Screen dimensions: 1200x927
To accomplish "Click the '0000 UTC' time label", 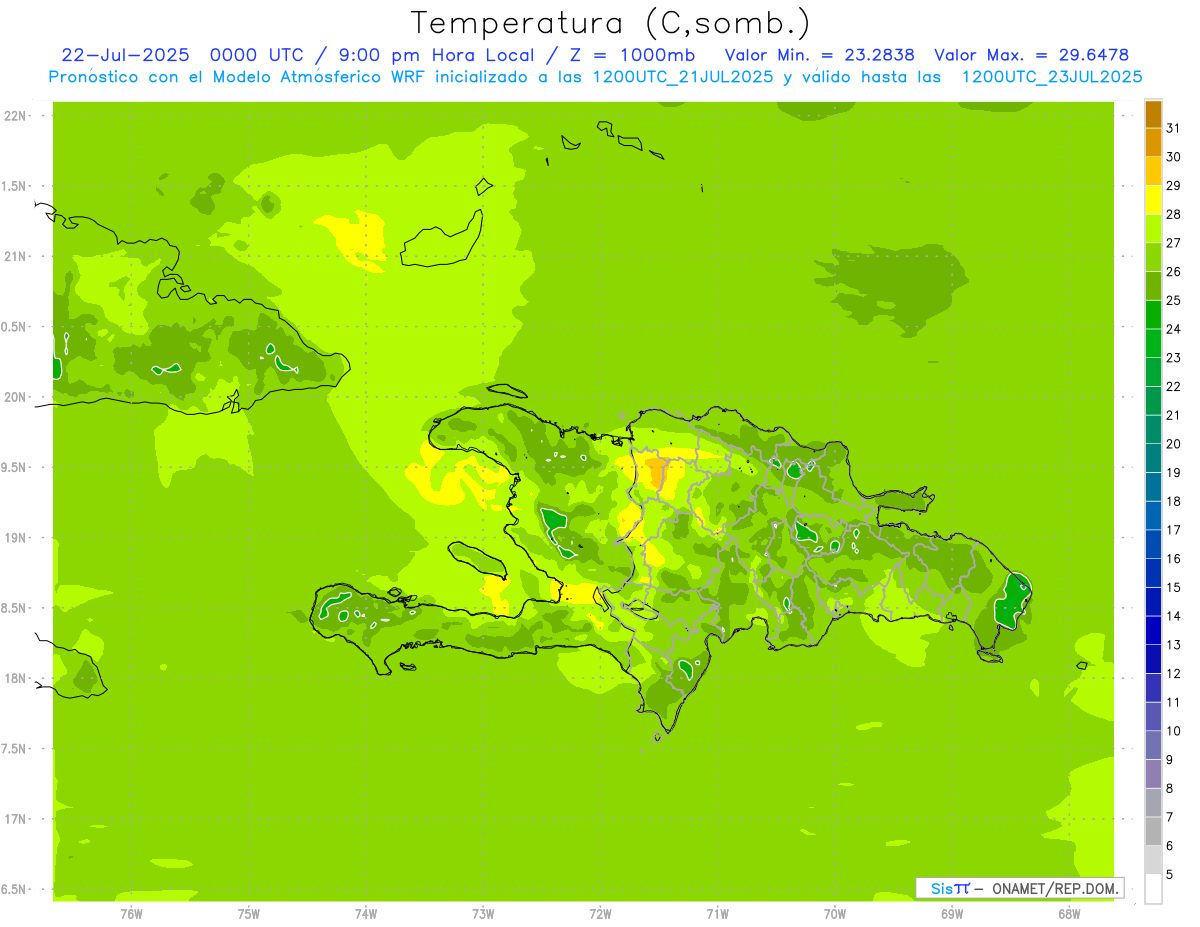I will (256, 55).
